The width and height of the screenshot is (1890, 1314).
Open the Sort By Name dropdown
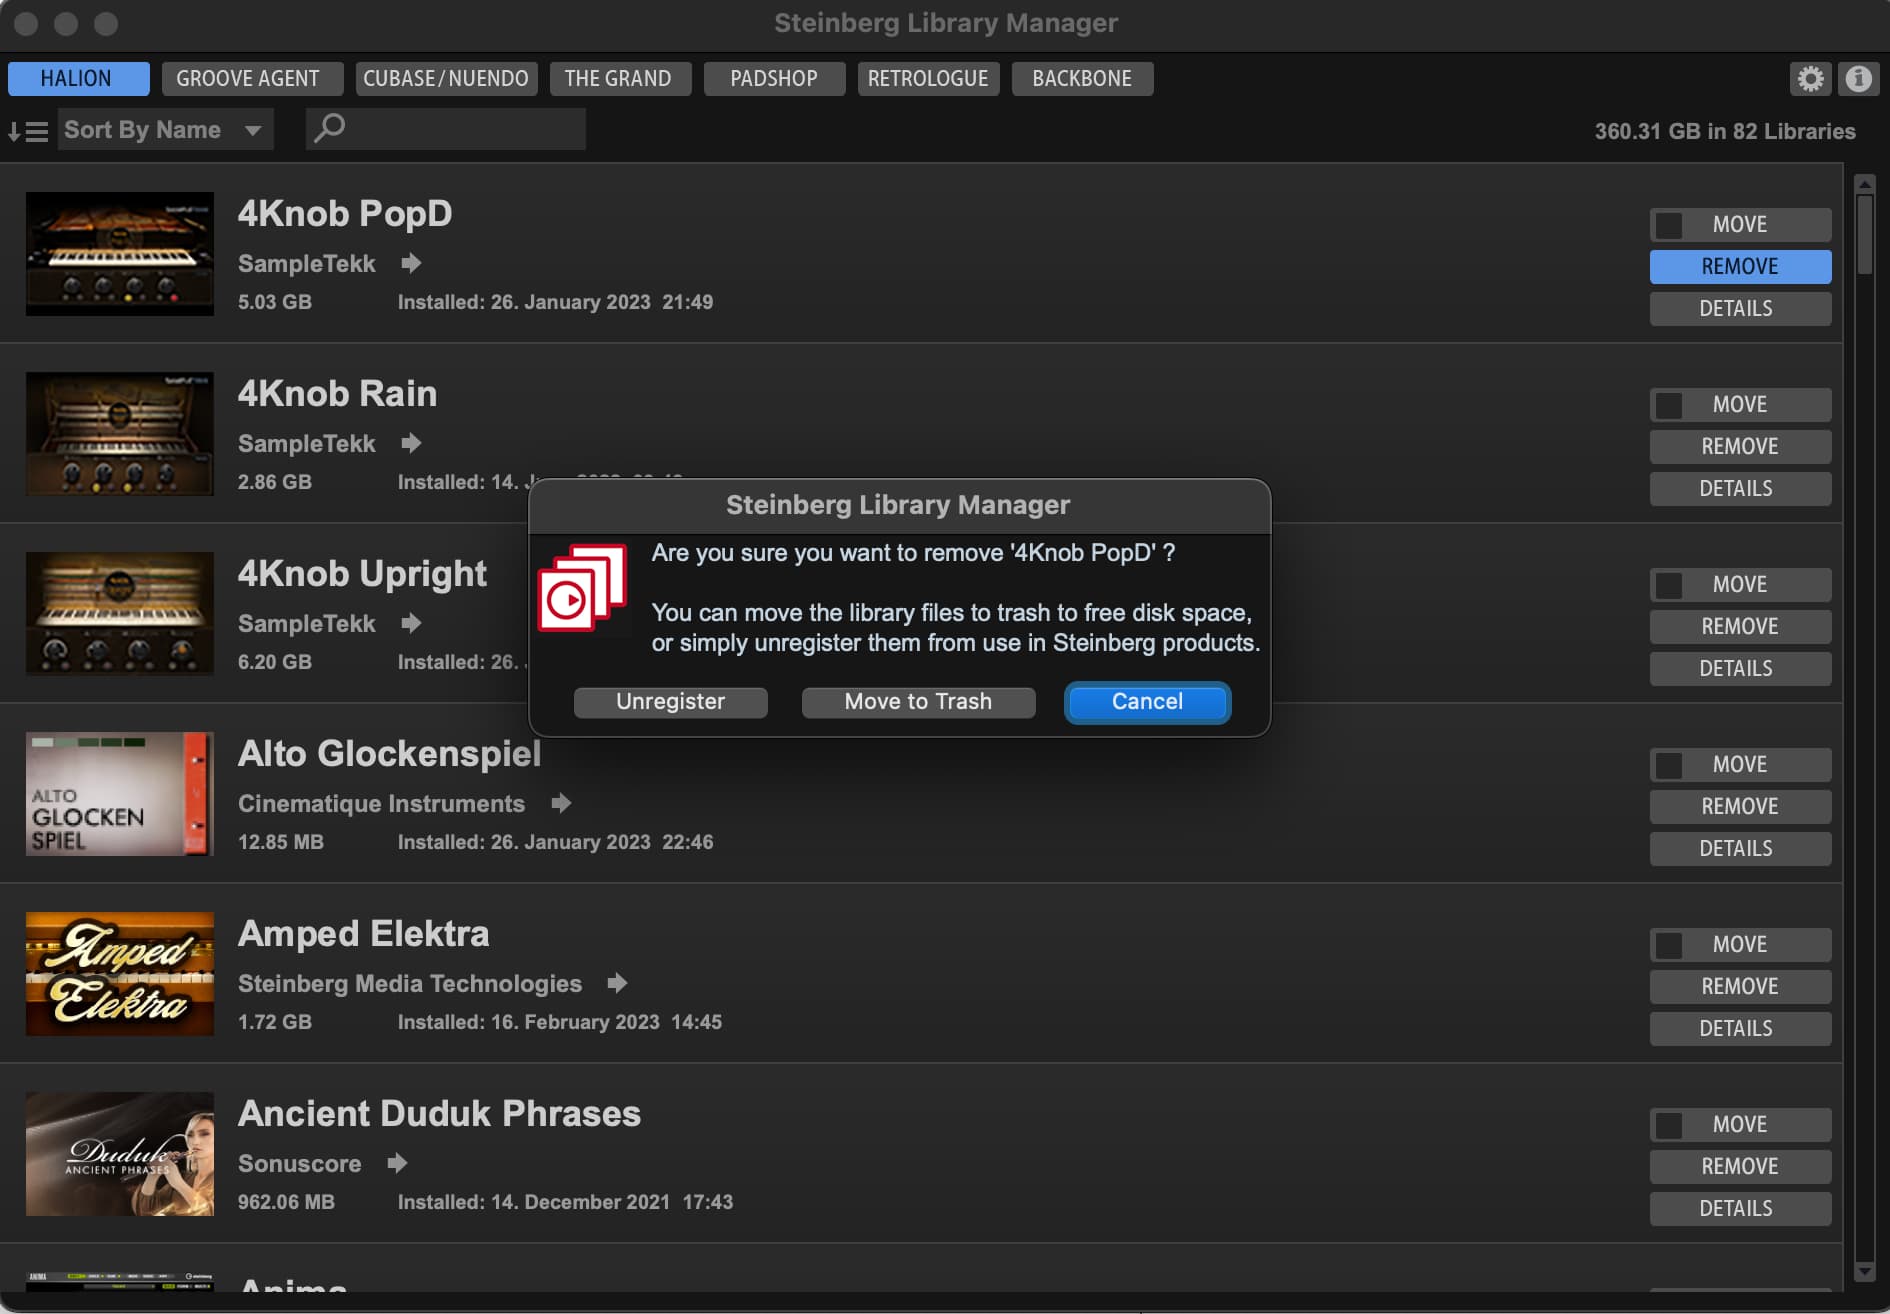(x=165, y=130)
